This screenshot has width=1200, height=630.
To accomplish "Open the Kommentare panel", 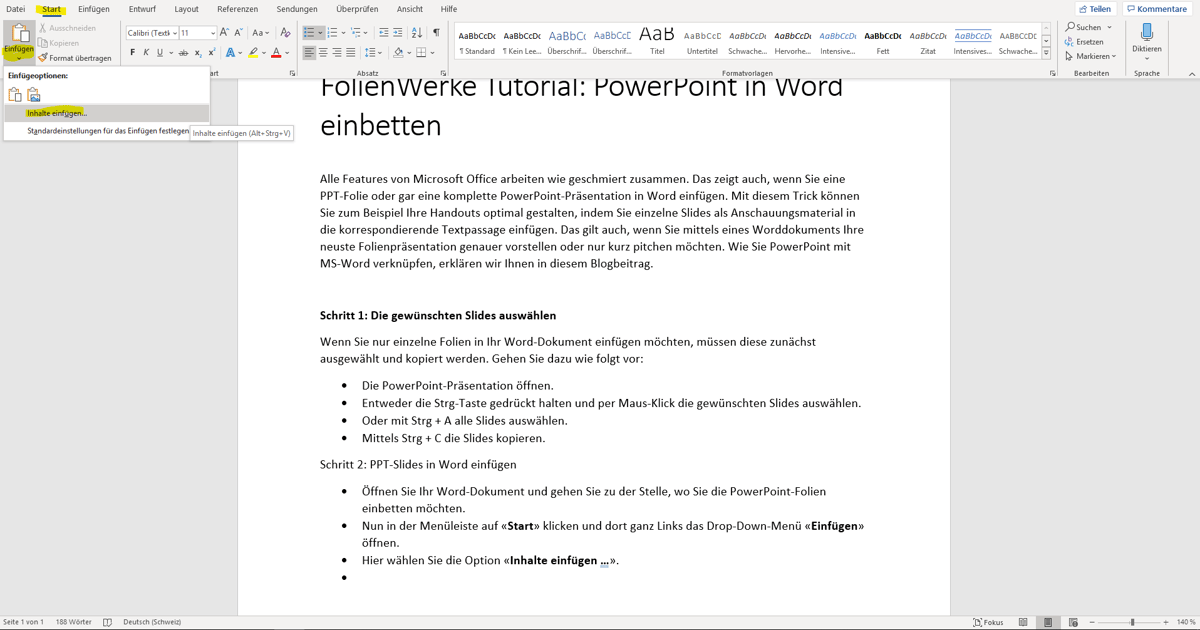I will [1155, 8].
